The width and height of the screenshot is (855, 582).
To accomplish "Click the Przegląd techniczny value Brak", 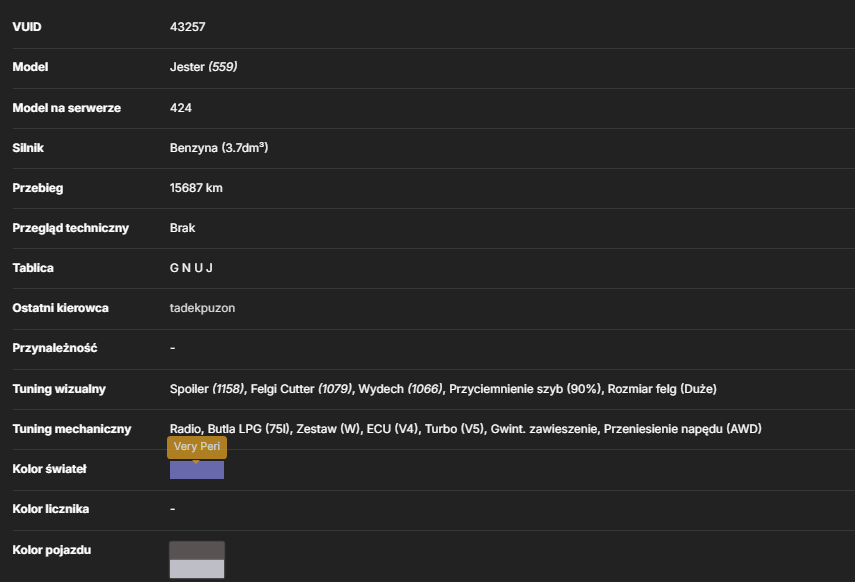I will point(182,228).
